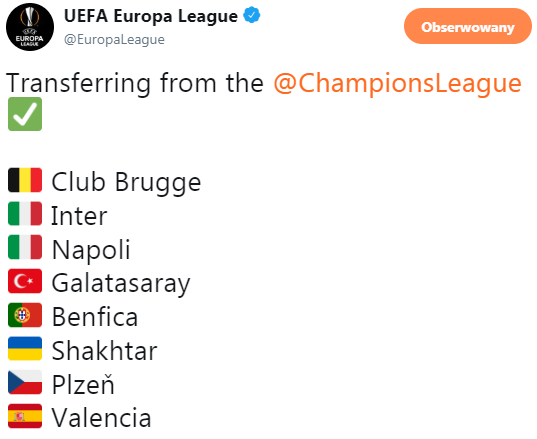Open the @ChampionsLeague mention link
Screen dimensions: 537x439
(x=397, y=83)
